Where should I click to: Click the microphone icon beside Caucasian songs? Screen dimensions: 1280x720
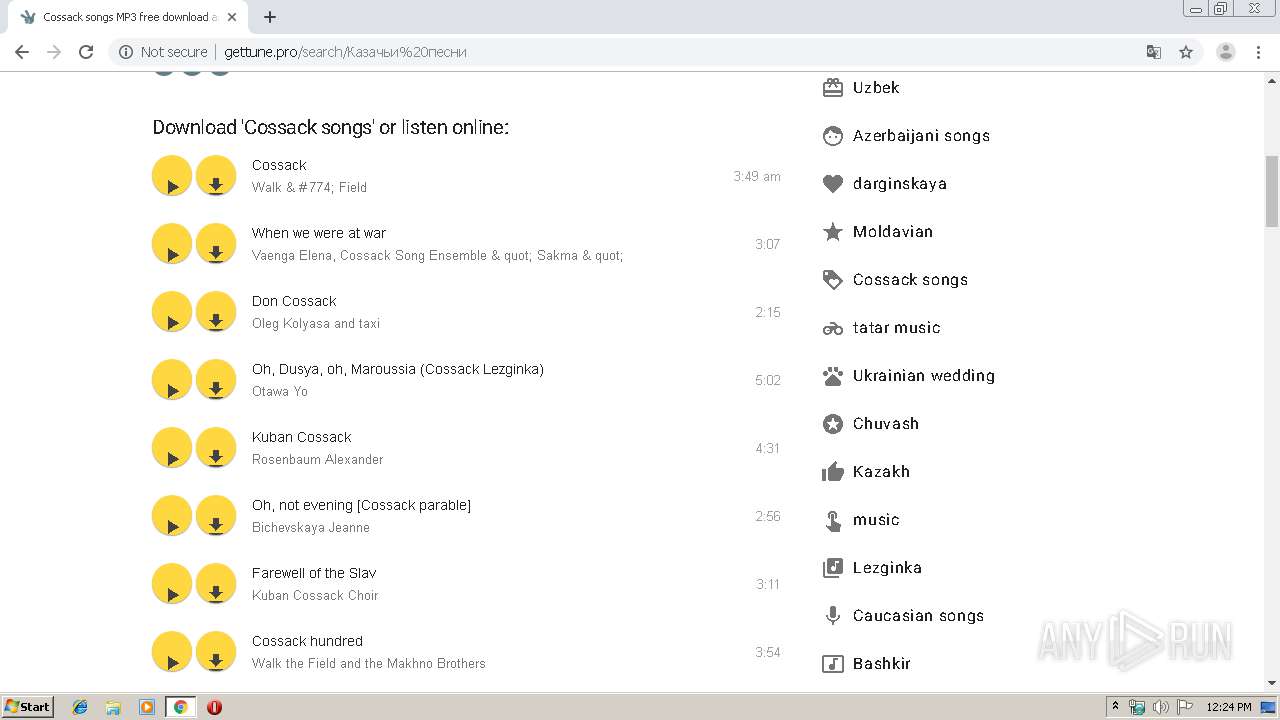[833, 616]
